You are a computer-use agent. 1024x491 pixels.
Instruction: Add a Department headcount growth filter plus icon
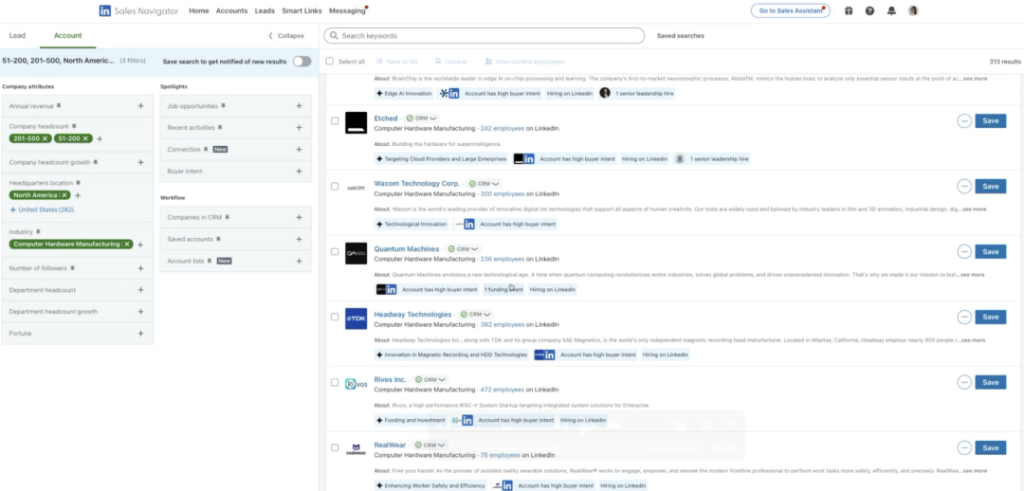pyautogui.click(x=140, y=311)
